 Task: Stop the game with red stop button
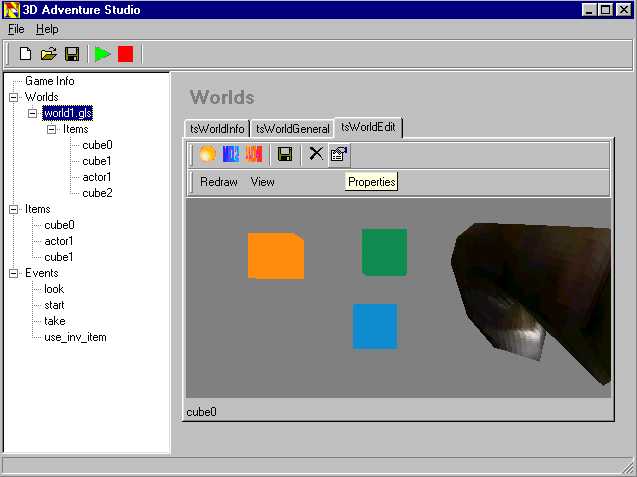[125, 54]
